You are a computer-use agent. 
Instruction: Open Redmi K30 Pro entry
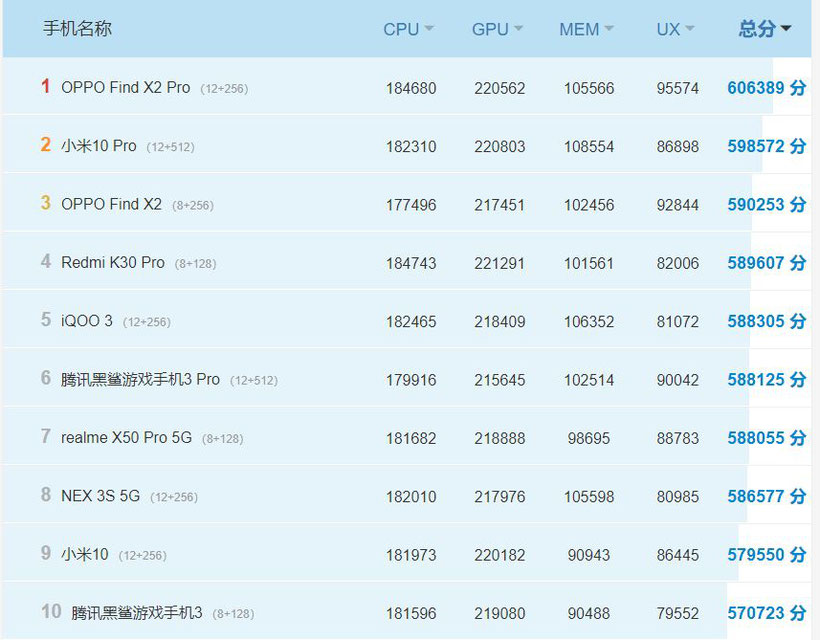pyautogui.click(x=113, y=262)
